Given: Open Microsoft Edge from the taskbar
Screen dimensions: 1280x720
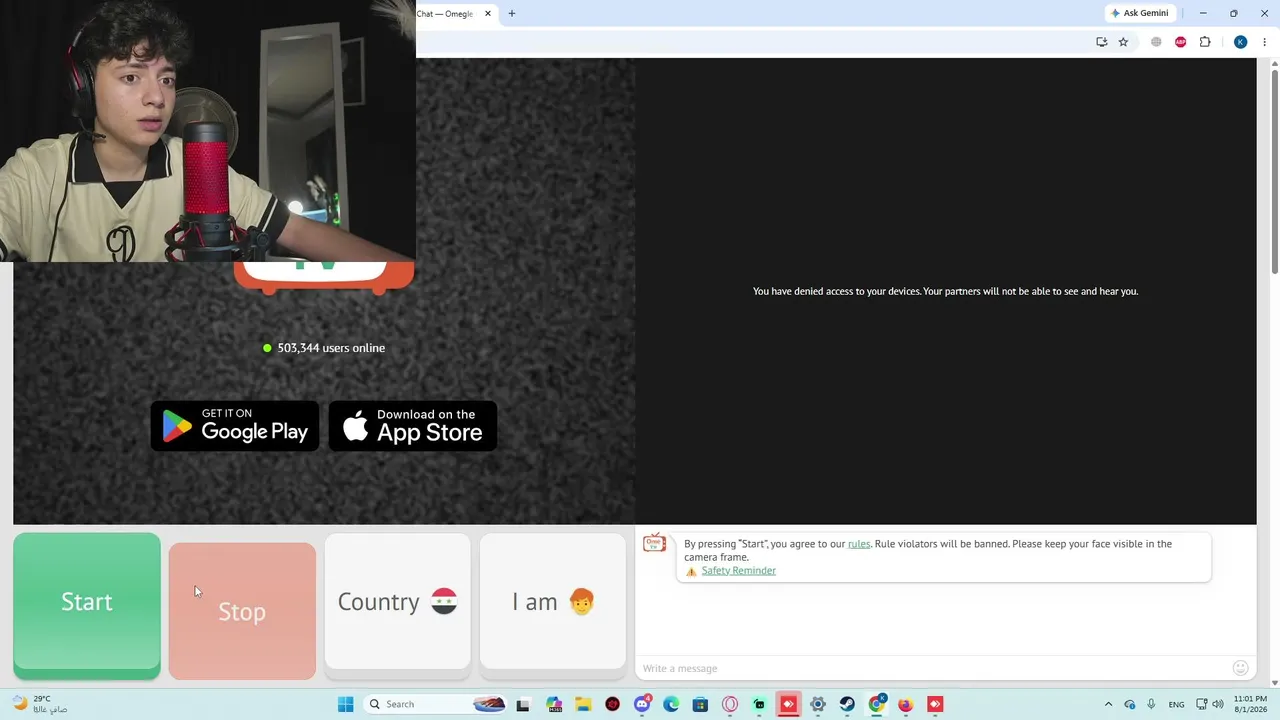Looking at the screenshot, I should pos(671,704).
